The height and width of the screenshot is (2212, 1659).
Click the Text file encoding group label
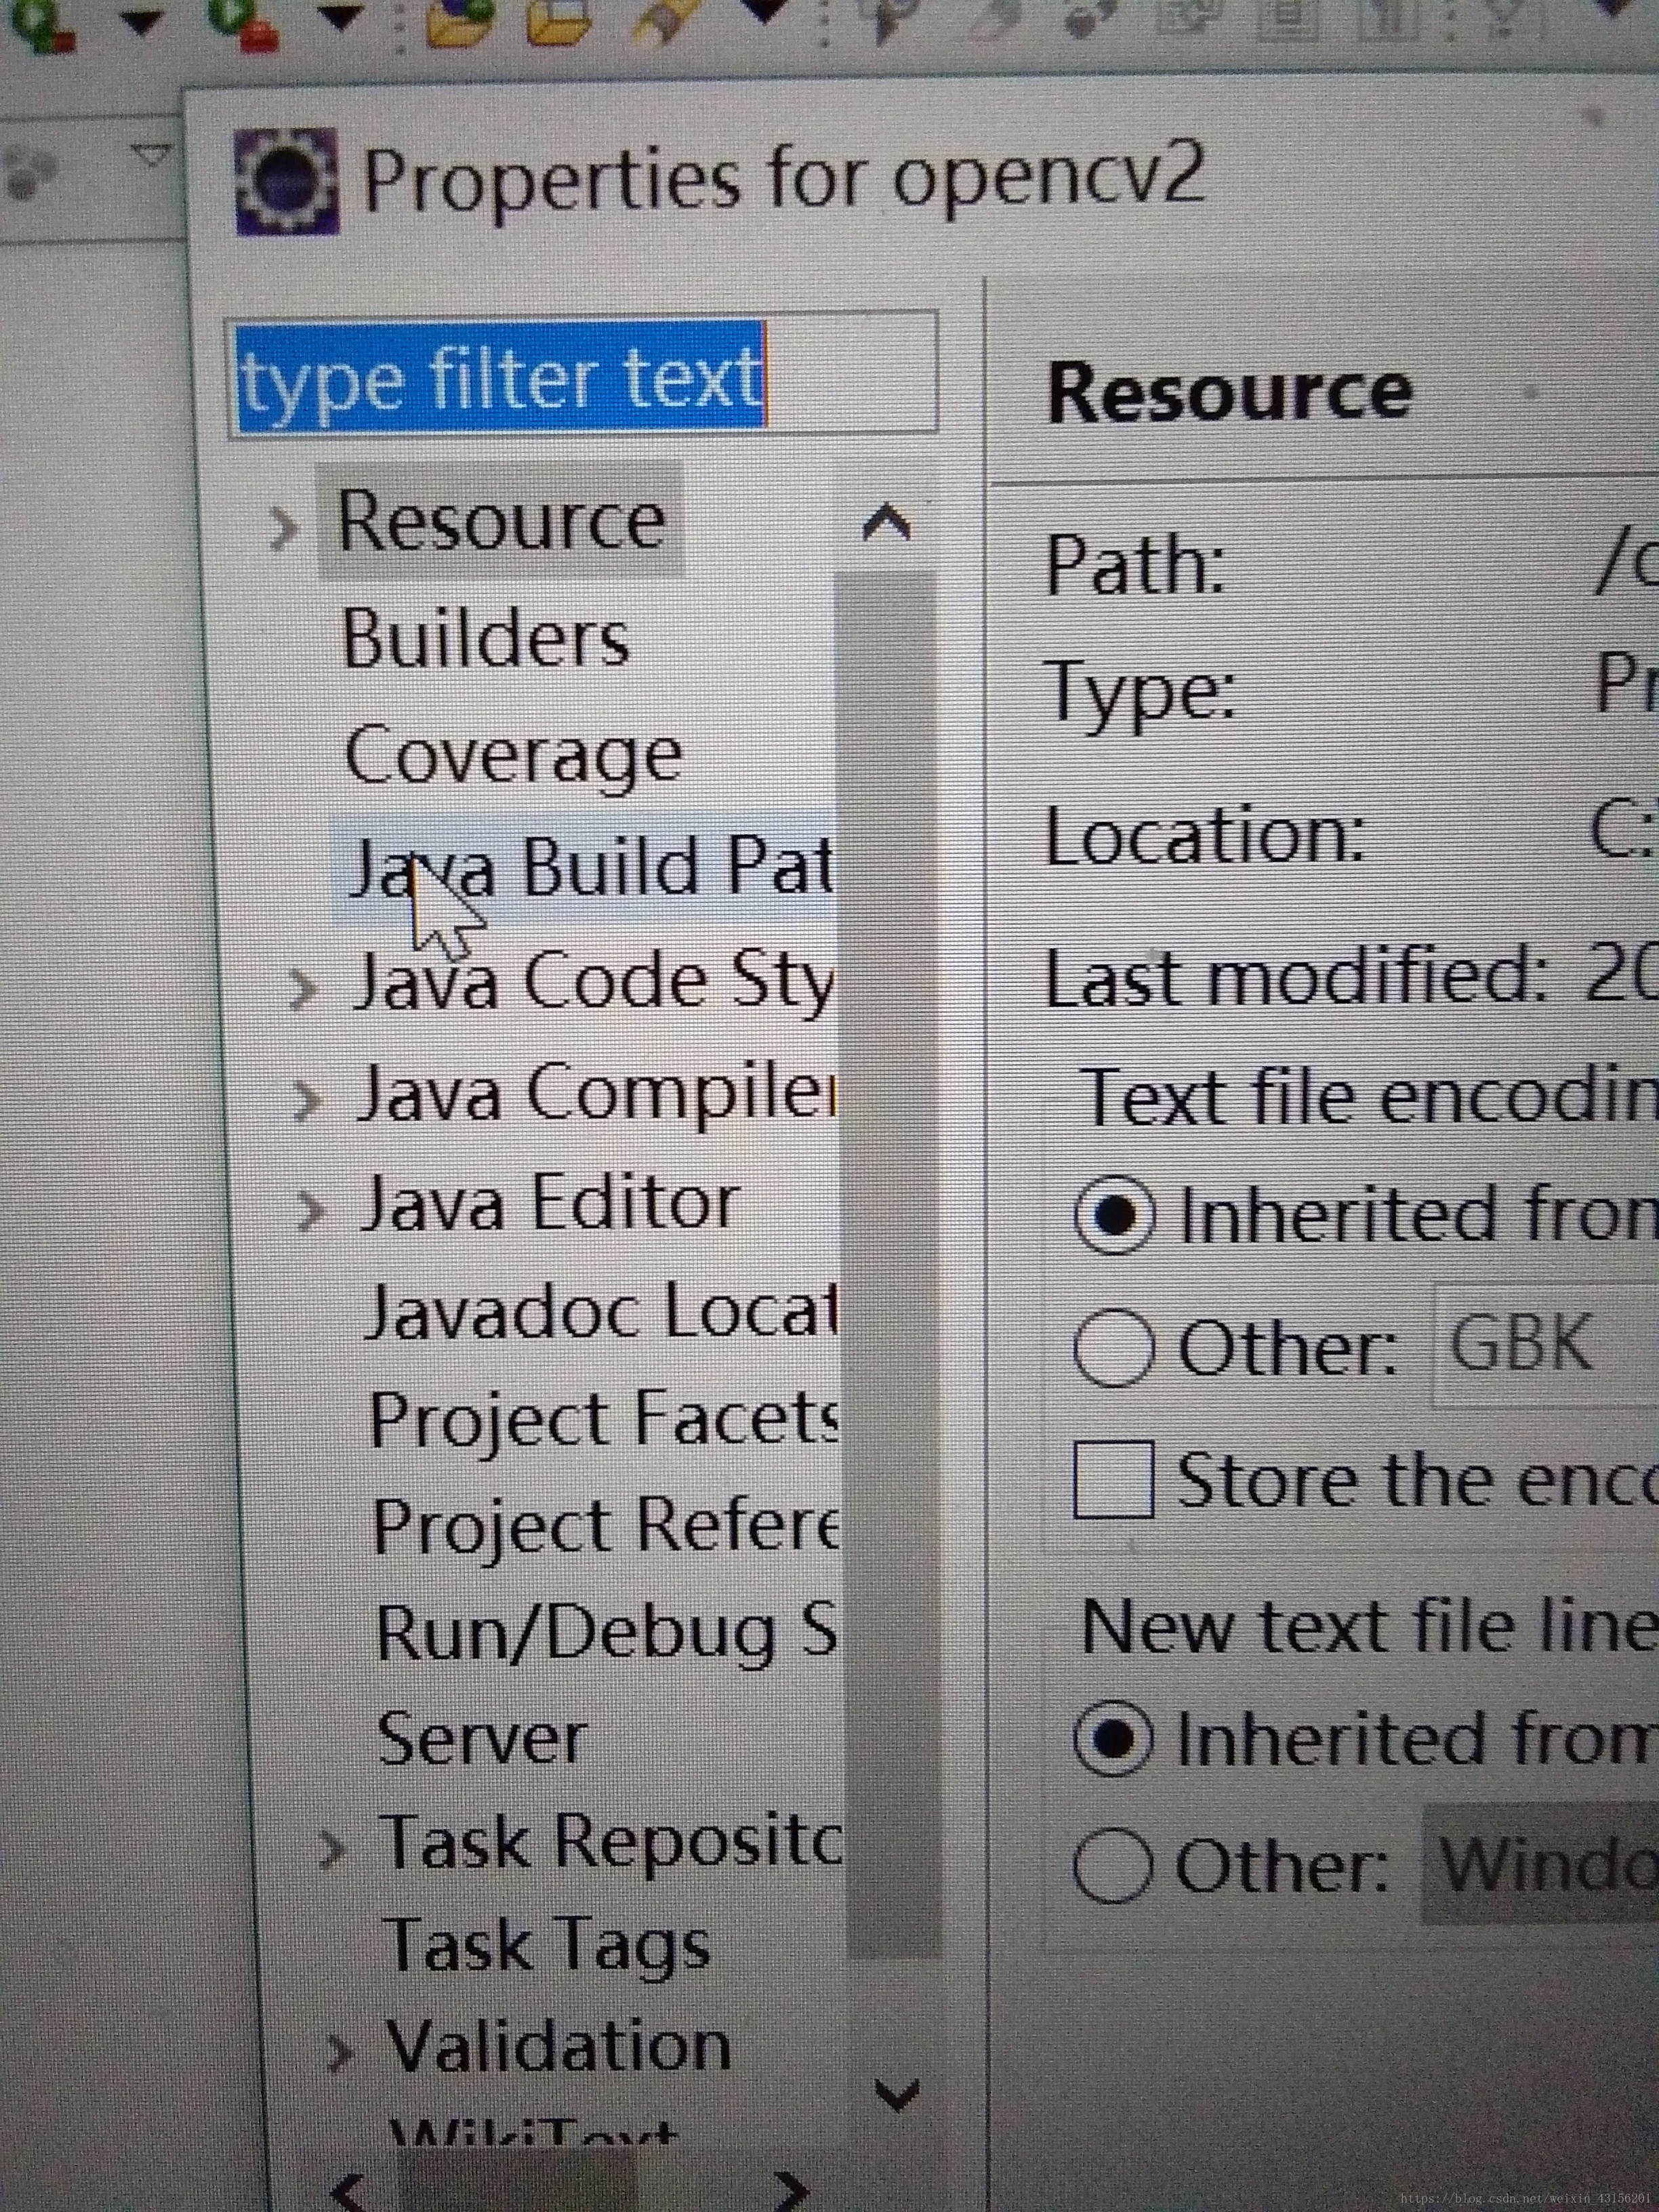coord(1370,1097)
